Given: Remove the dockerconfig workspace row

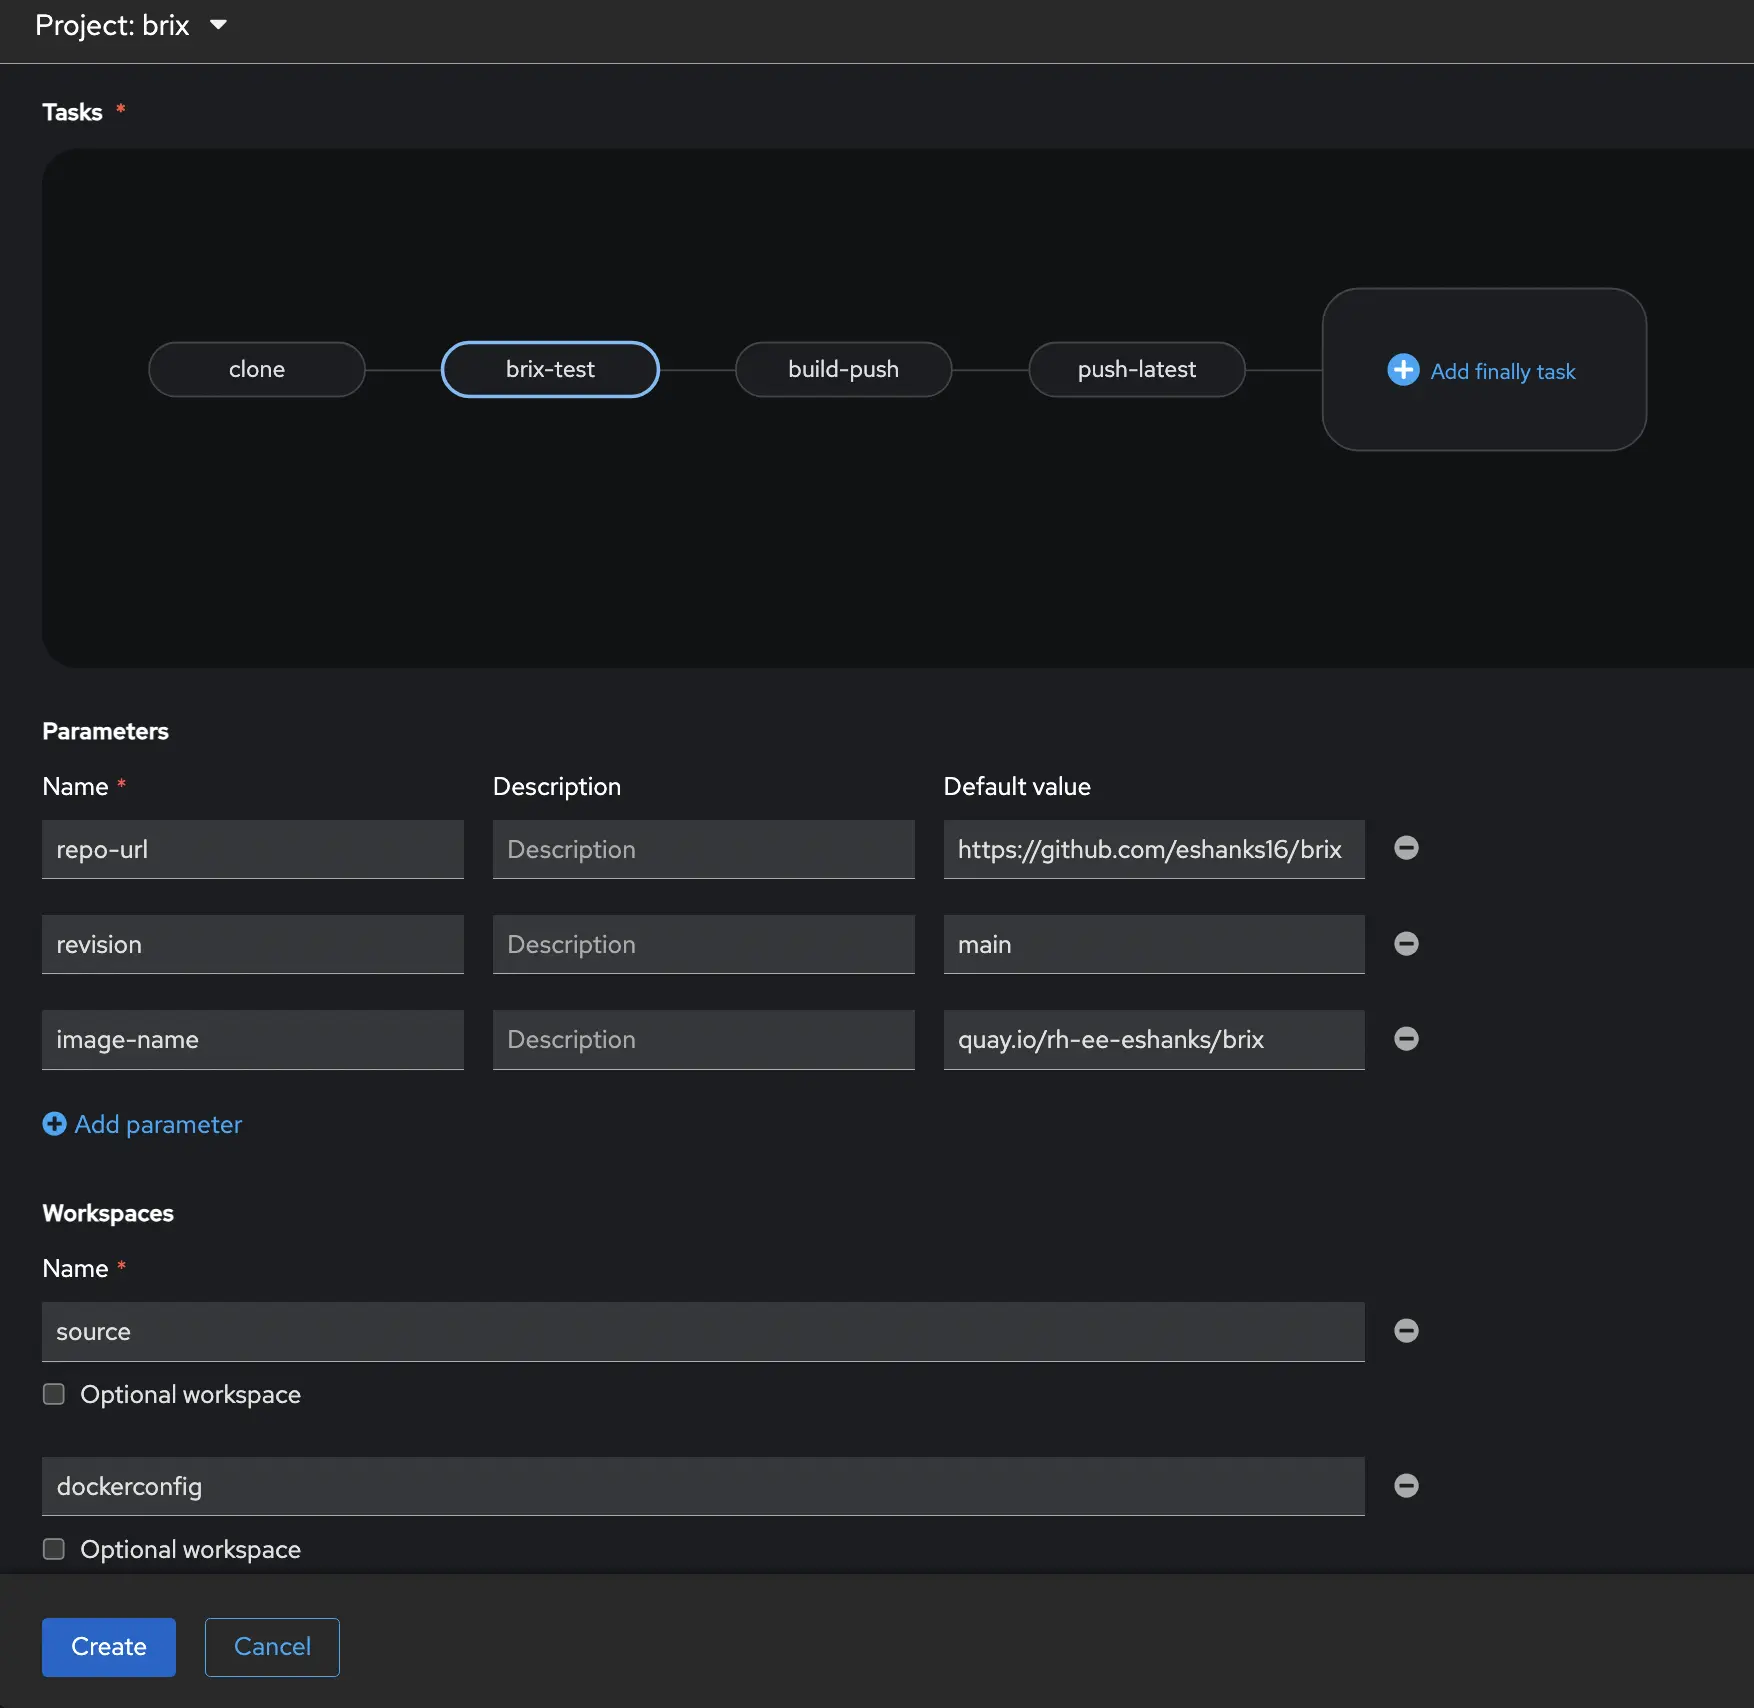Looking at the screenshot, I should click(x=1406, y=1485).
